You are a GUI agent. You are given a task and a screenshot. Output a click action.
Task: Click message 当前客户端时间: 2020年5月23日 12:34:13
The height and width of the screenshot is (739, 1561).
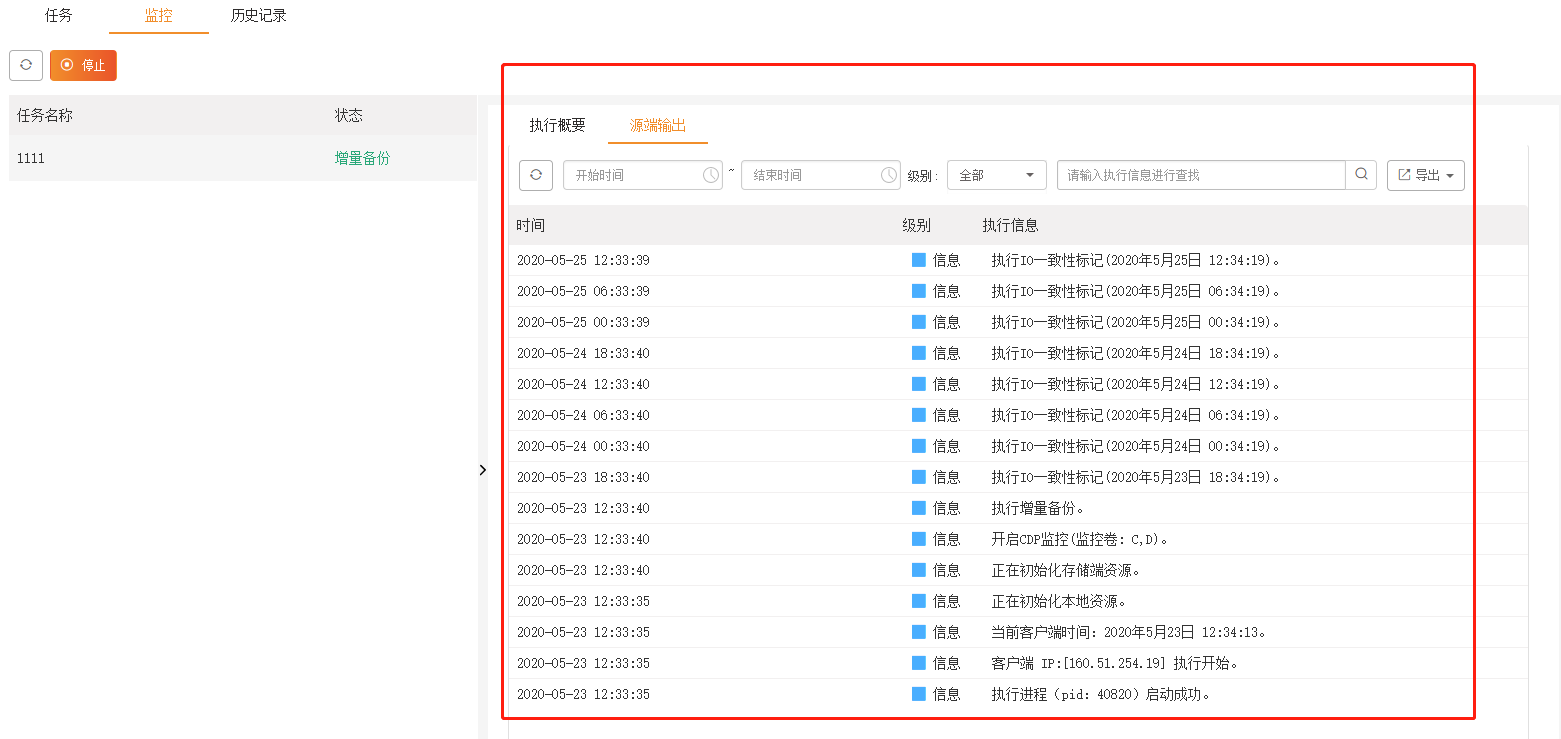[x=1128, y=632]
